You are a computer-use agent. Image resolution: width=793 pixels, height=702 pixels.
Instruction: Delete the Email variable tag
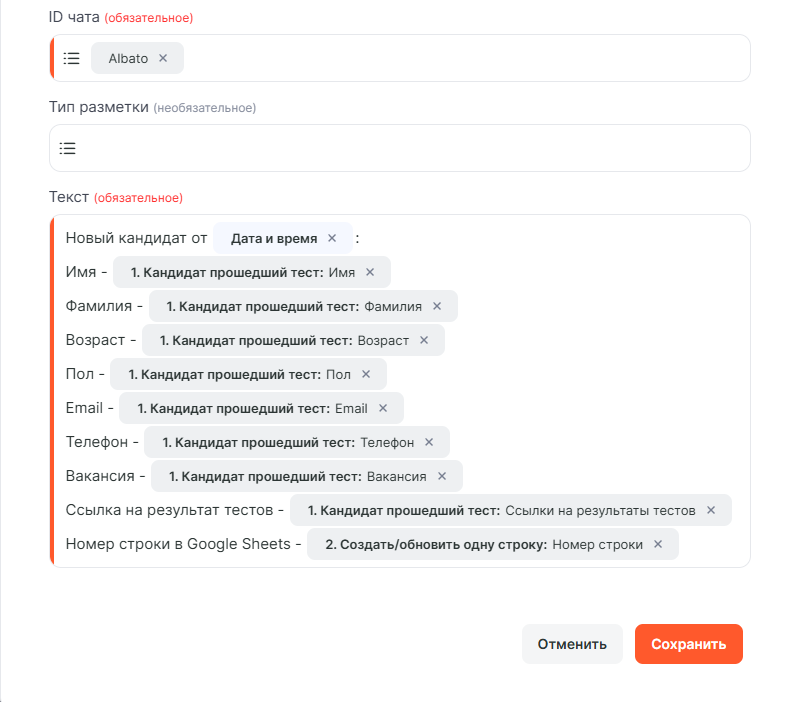tap(383, 408)
